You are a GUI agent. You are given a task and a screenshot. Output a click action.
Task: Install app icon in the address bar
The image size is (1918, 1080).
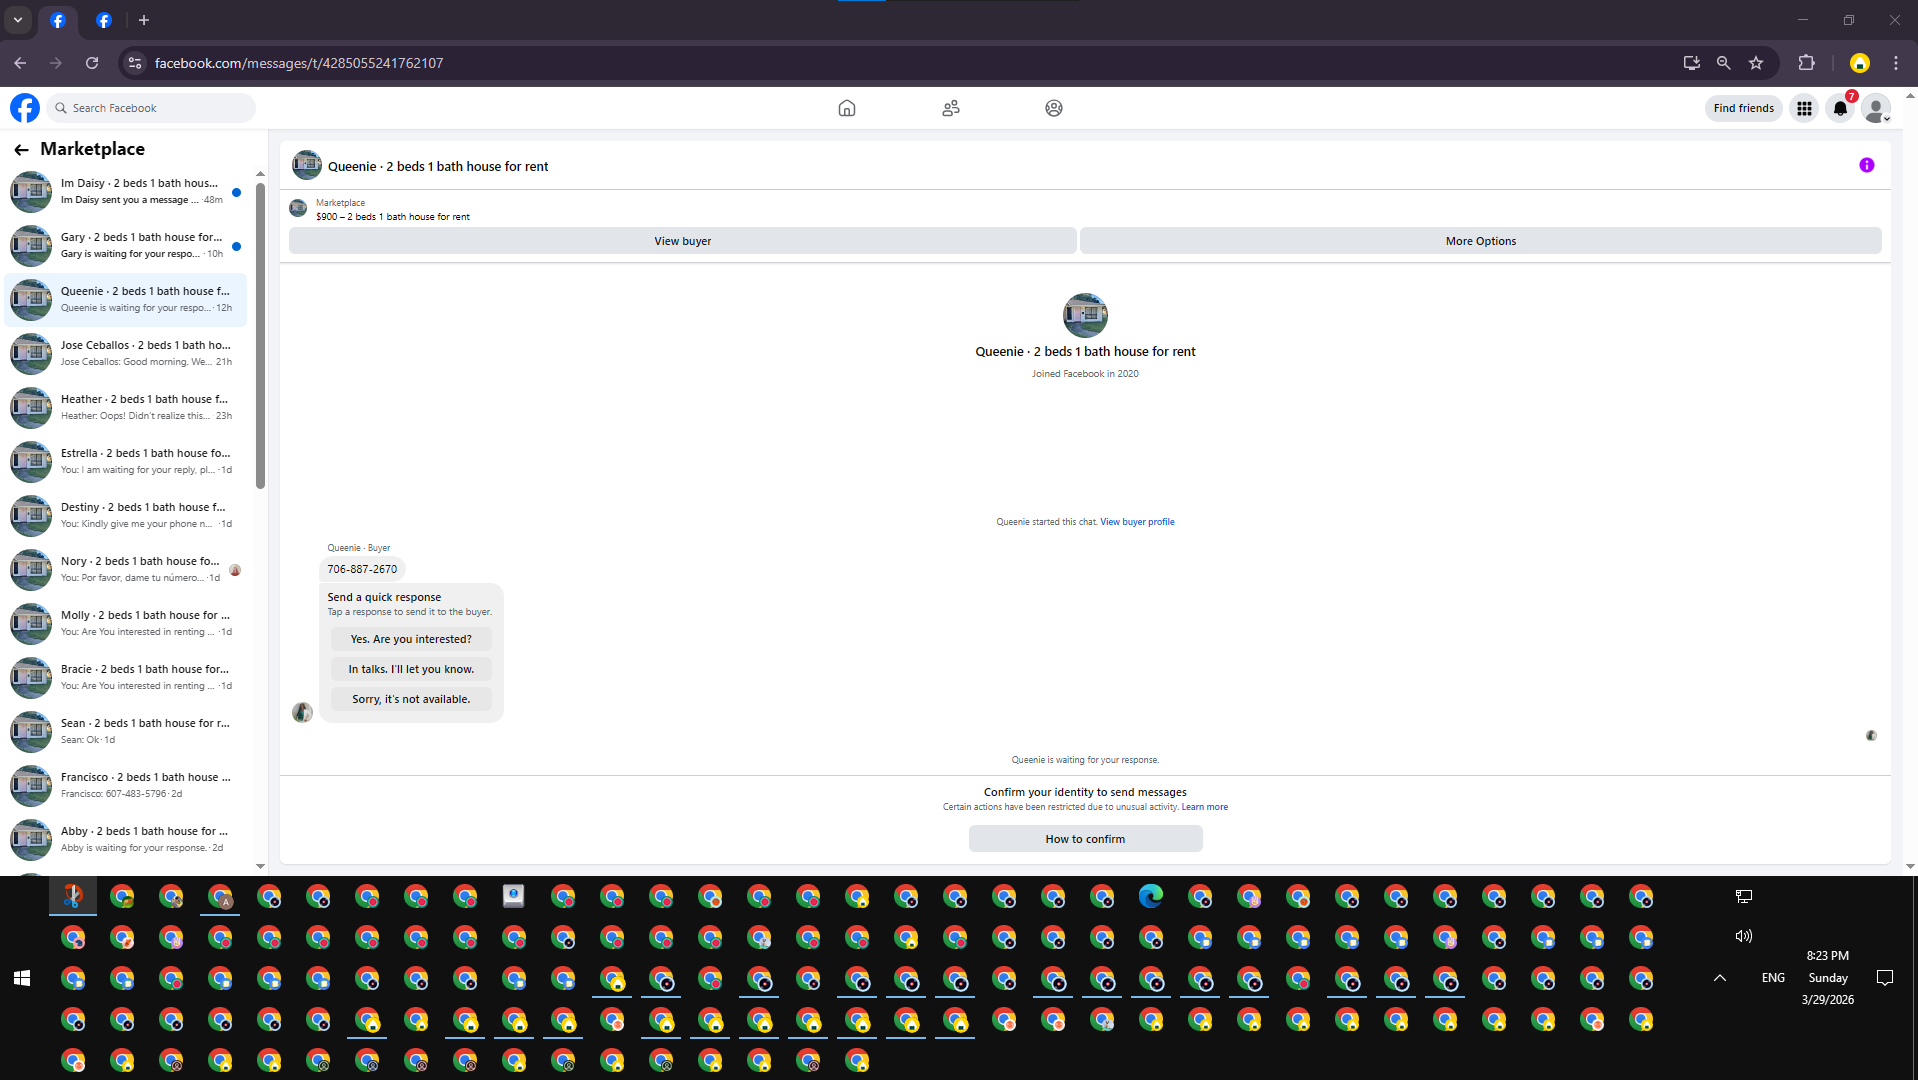tap(1692, 63)
